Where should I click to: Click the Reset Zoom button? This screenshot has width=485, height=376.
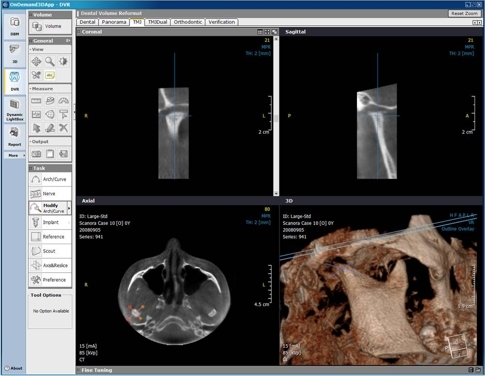click(x=464, y=13)
